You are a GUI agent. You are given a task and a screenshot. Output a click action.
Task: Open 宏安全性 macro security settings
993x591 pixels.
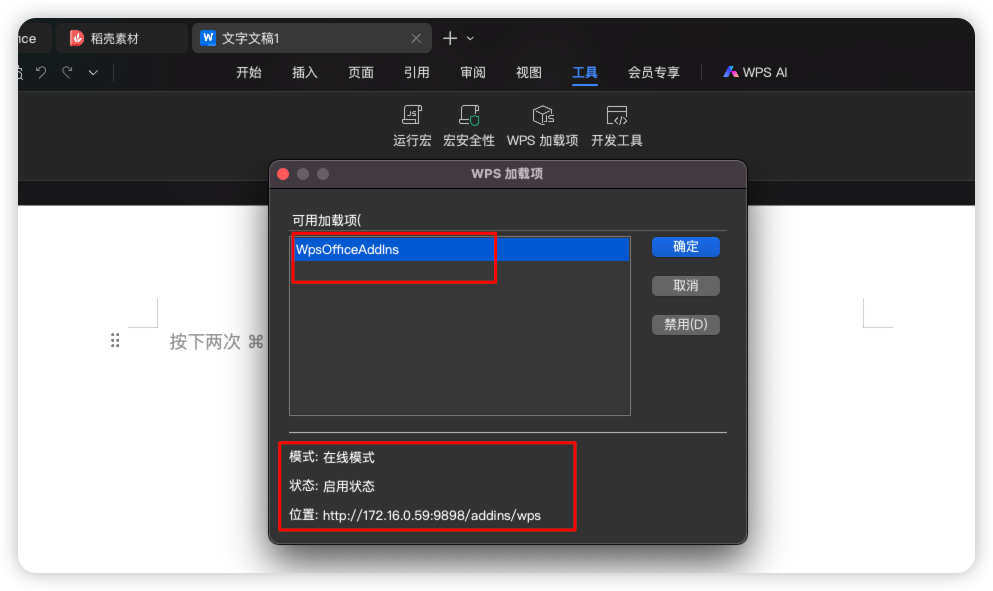tap(469, 126)
